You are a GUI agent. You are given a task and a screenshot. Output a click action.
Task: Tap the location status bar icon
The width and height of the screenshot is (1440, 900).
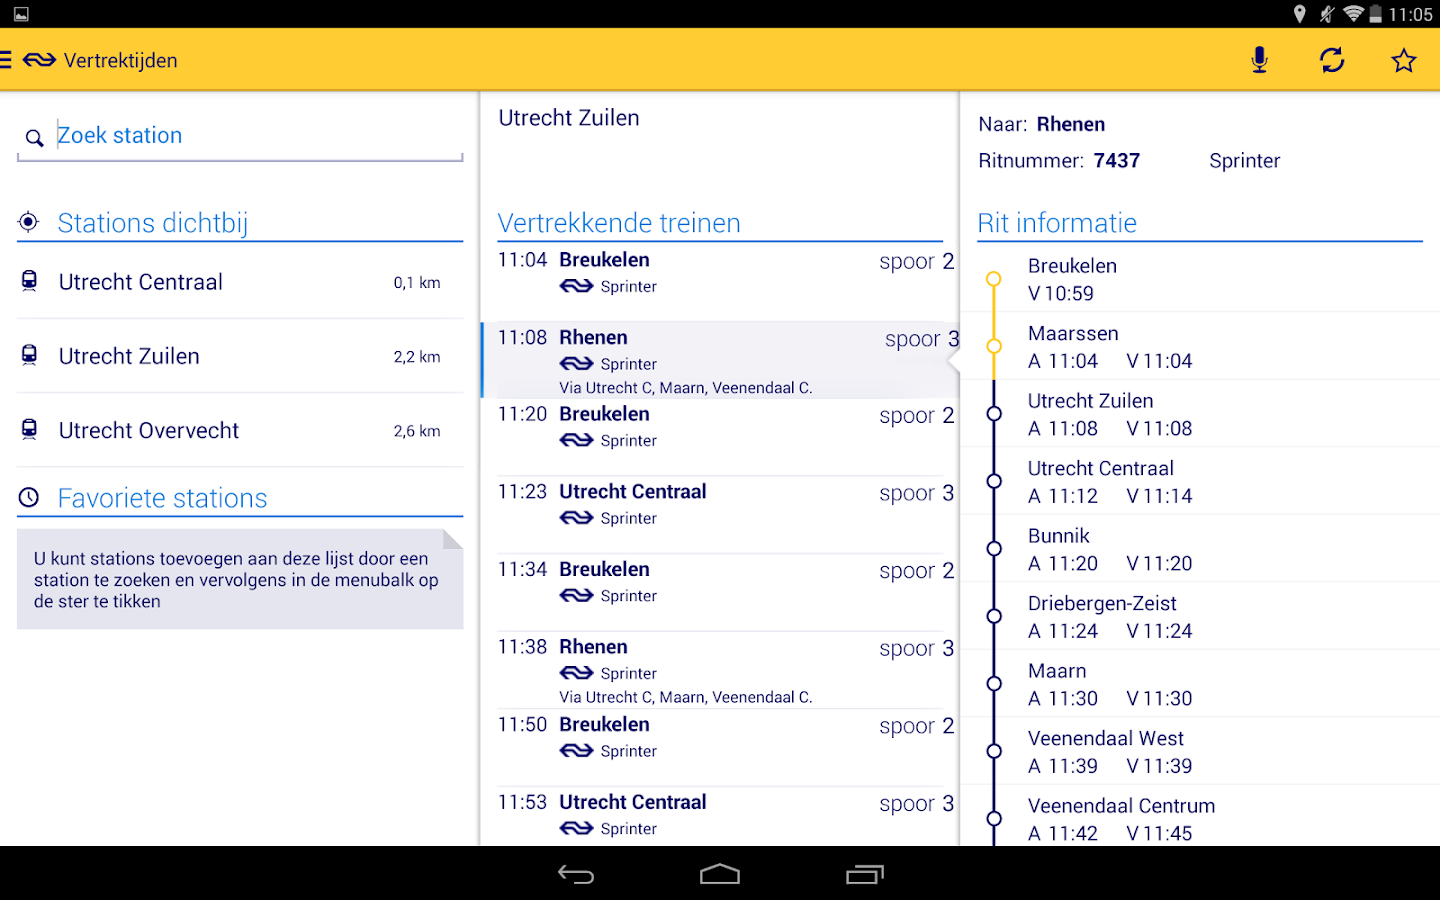click(1300, 14)
